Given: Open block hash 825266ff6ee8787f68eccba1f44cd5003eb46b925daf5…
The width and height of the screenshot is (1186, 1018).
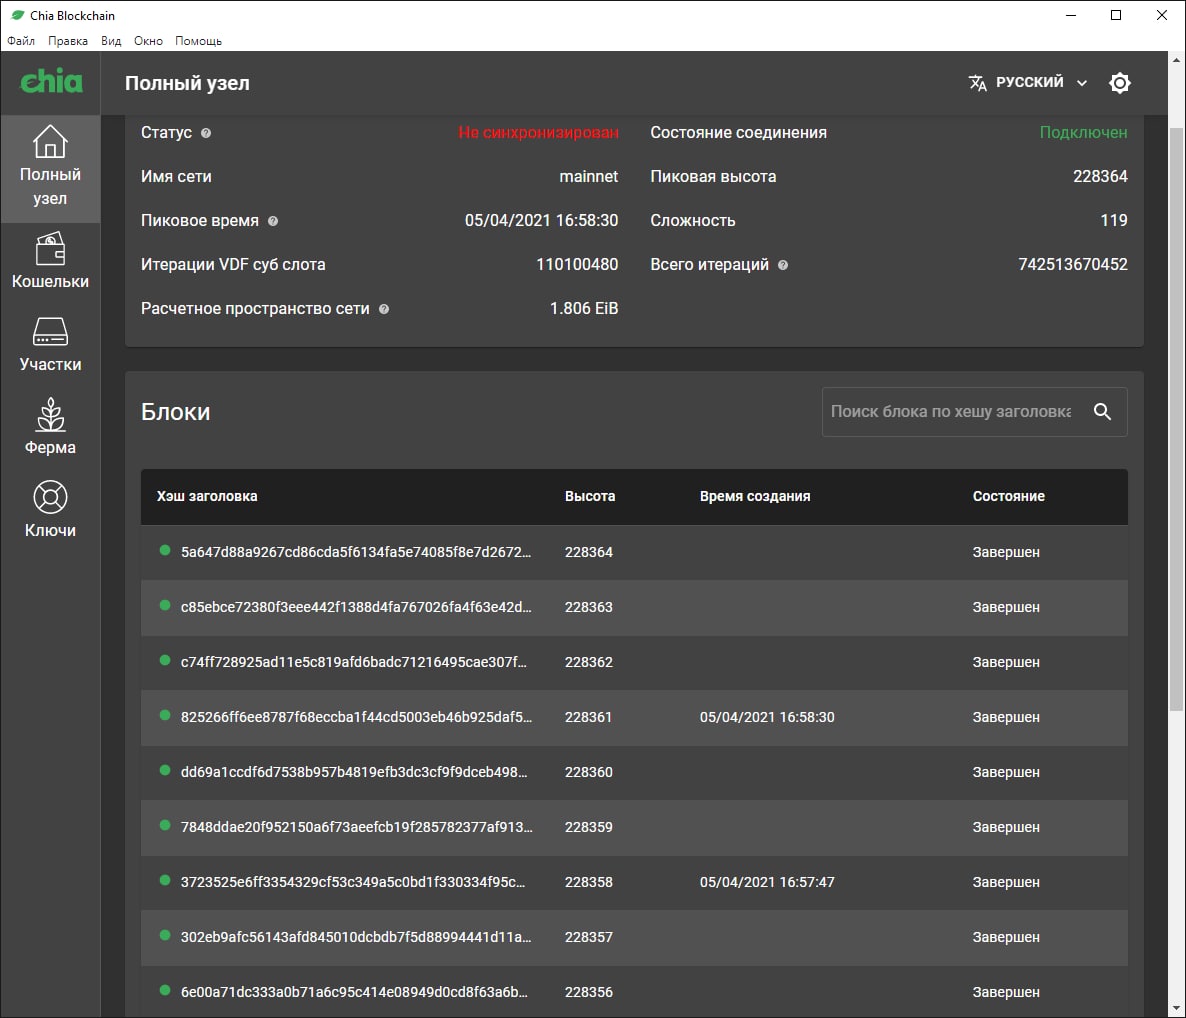Looking at the screenshot, I should [x=356, y=717].
